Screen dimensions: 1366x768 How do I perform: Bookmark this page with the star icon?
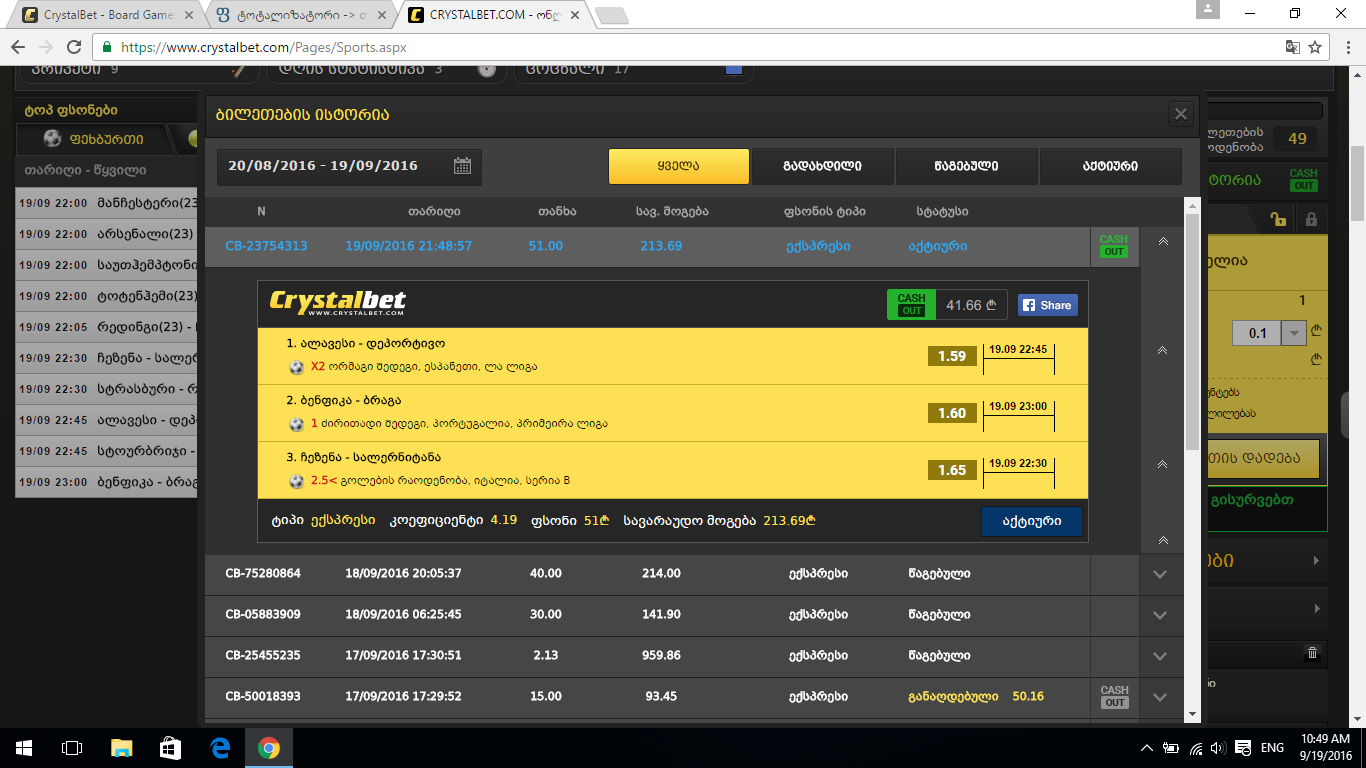1315,47
